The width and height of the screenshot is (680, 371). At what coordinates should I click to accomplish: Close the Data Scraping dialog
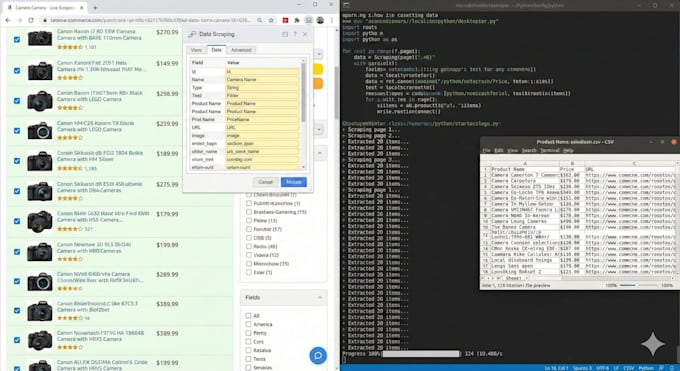[x=305, y=34]
